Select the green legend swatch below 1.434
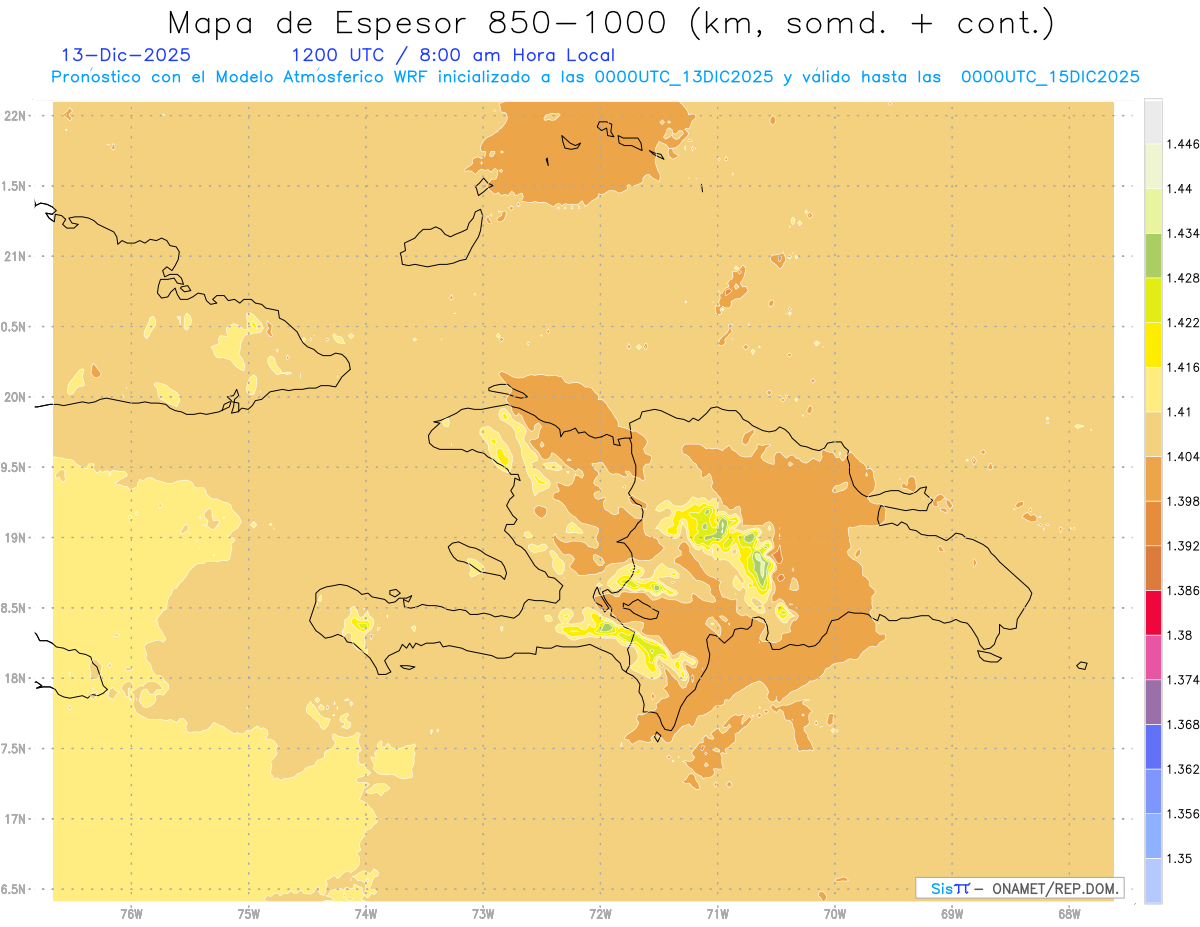1200x927 pixels. click(1153, 255)
